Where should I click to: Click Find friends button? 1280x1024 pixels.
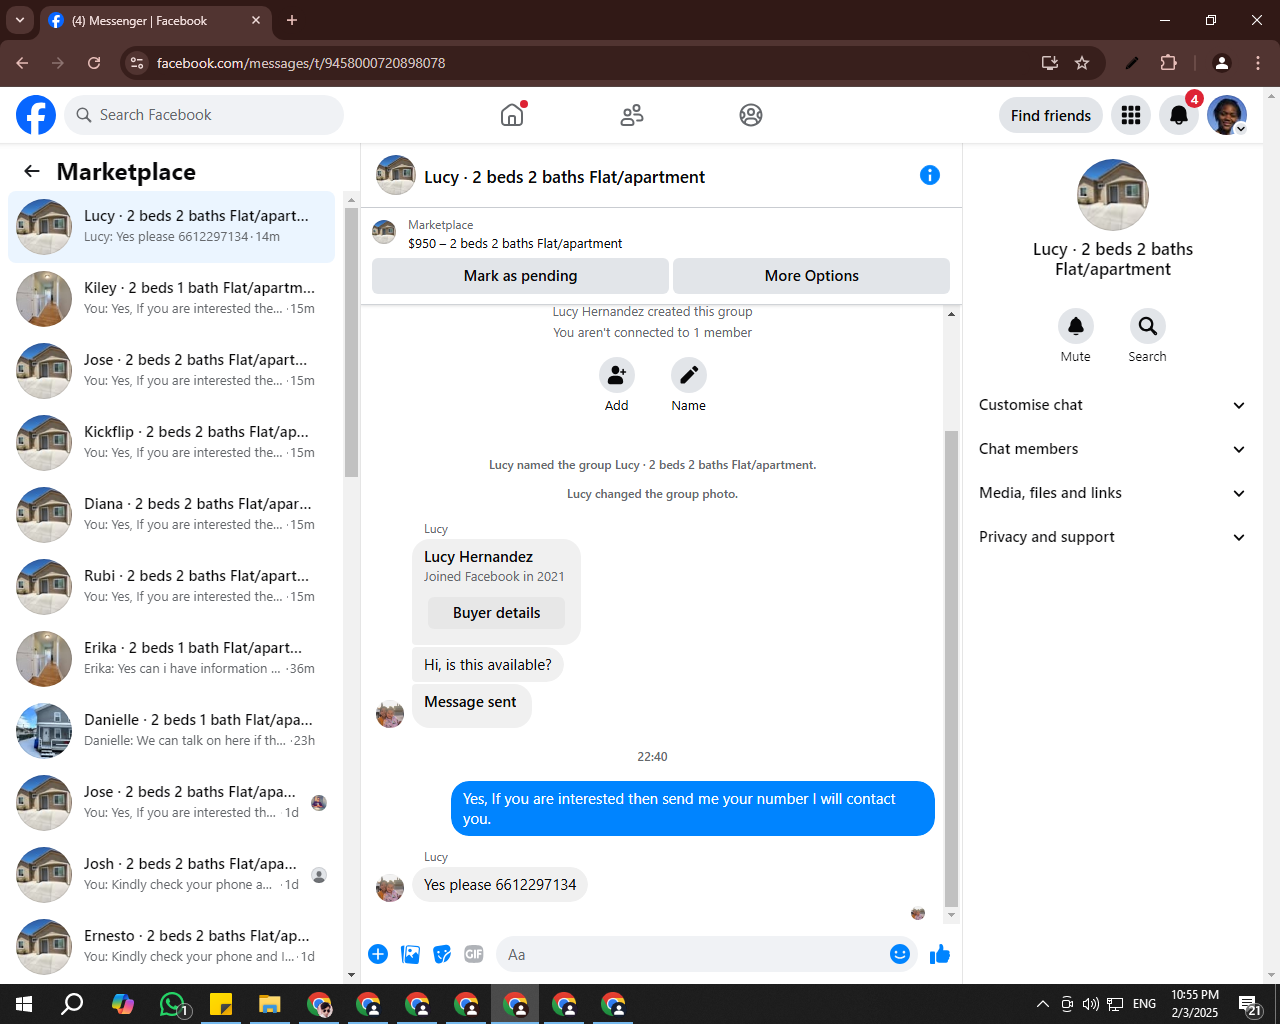pos(1051,115)
